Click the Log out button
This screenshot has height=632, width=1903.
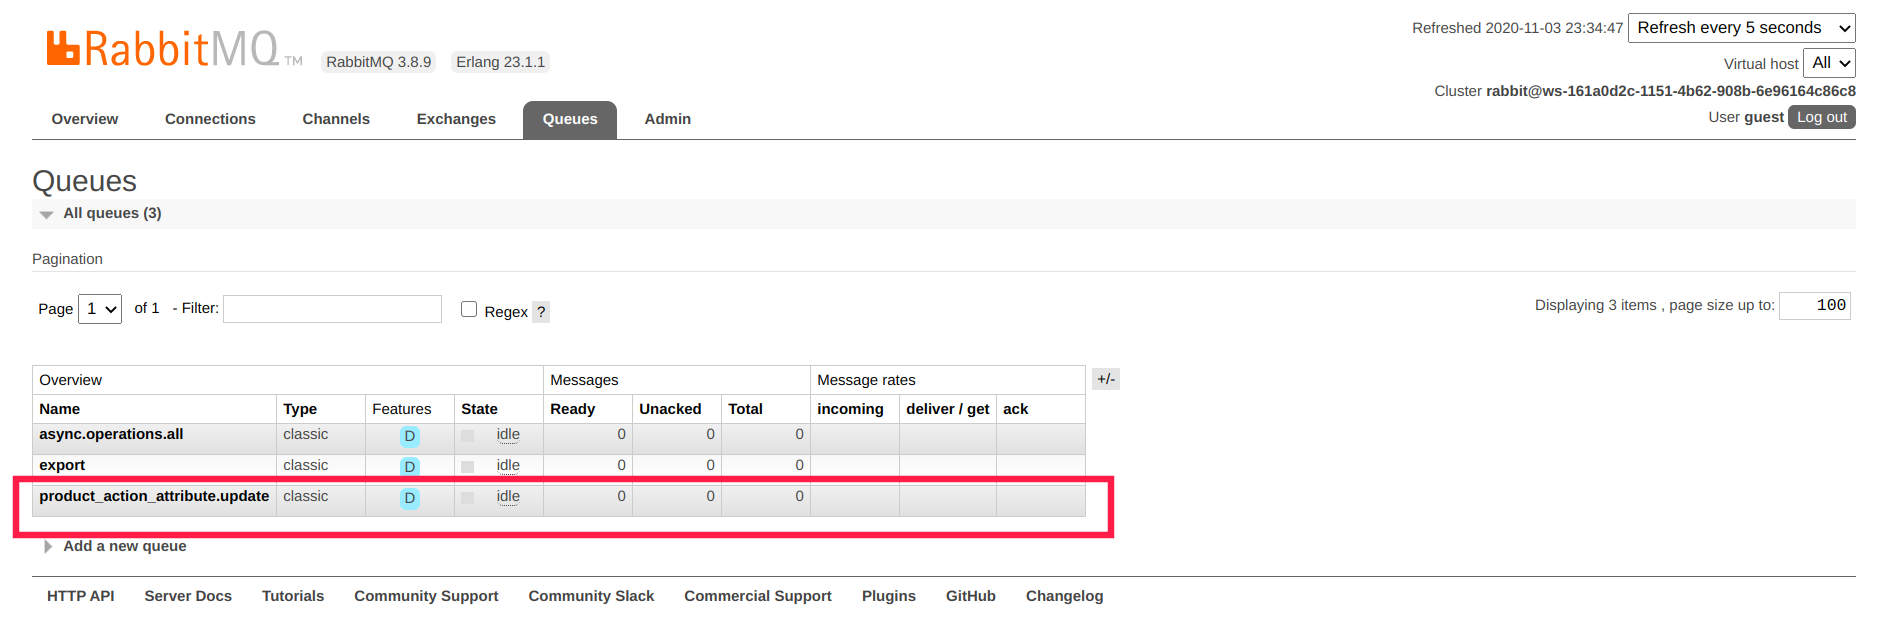coord(1821,117)
